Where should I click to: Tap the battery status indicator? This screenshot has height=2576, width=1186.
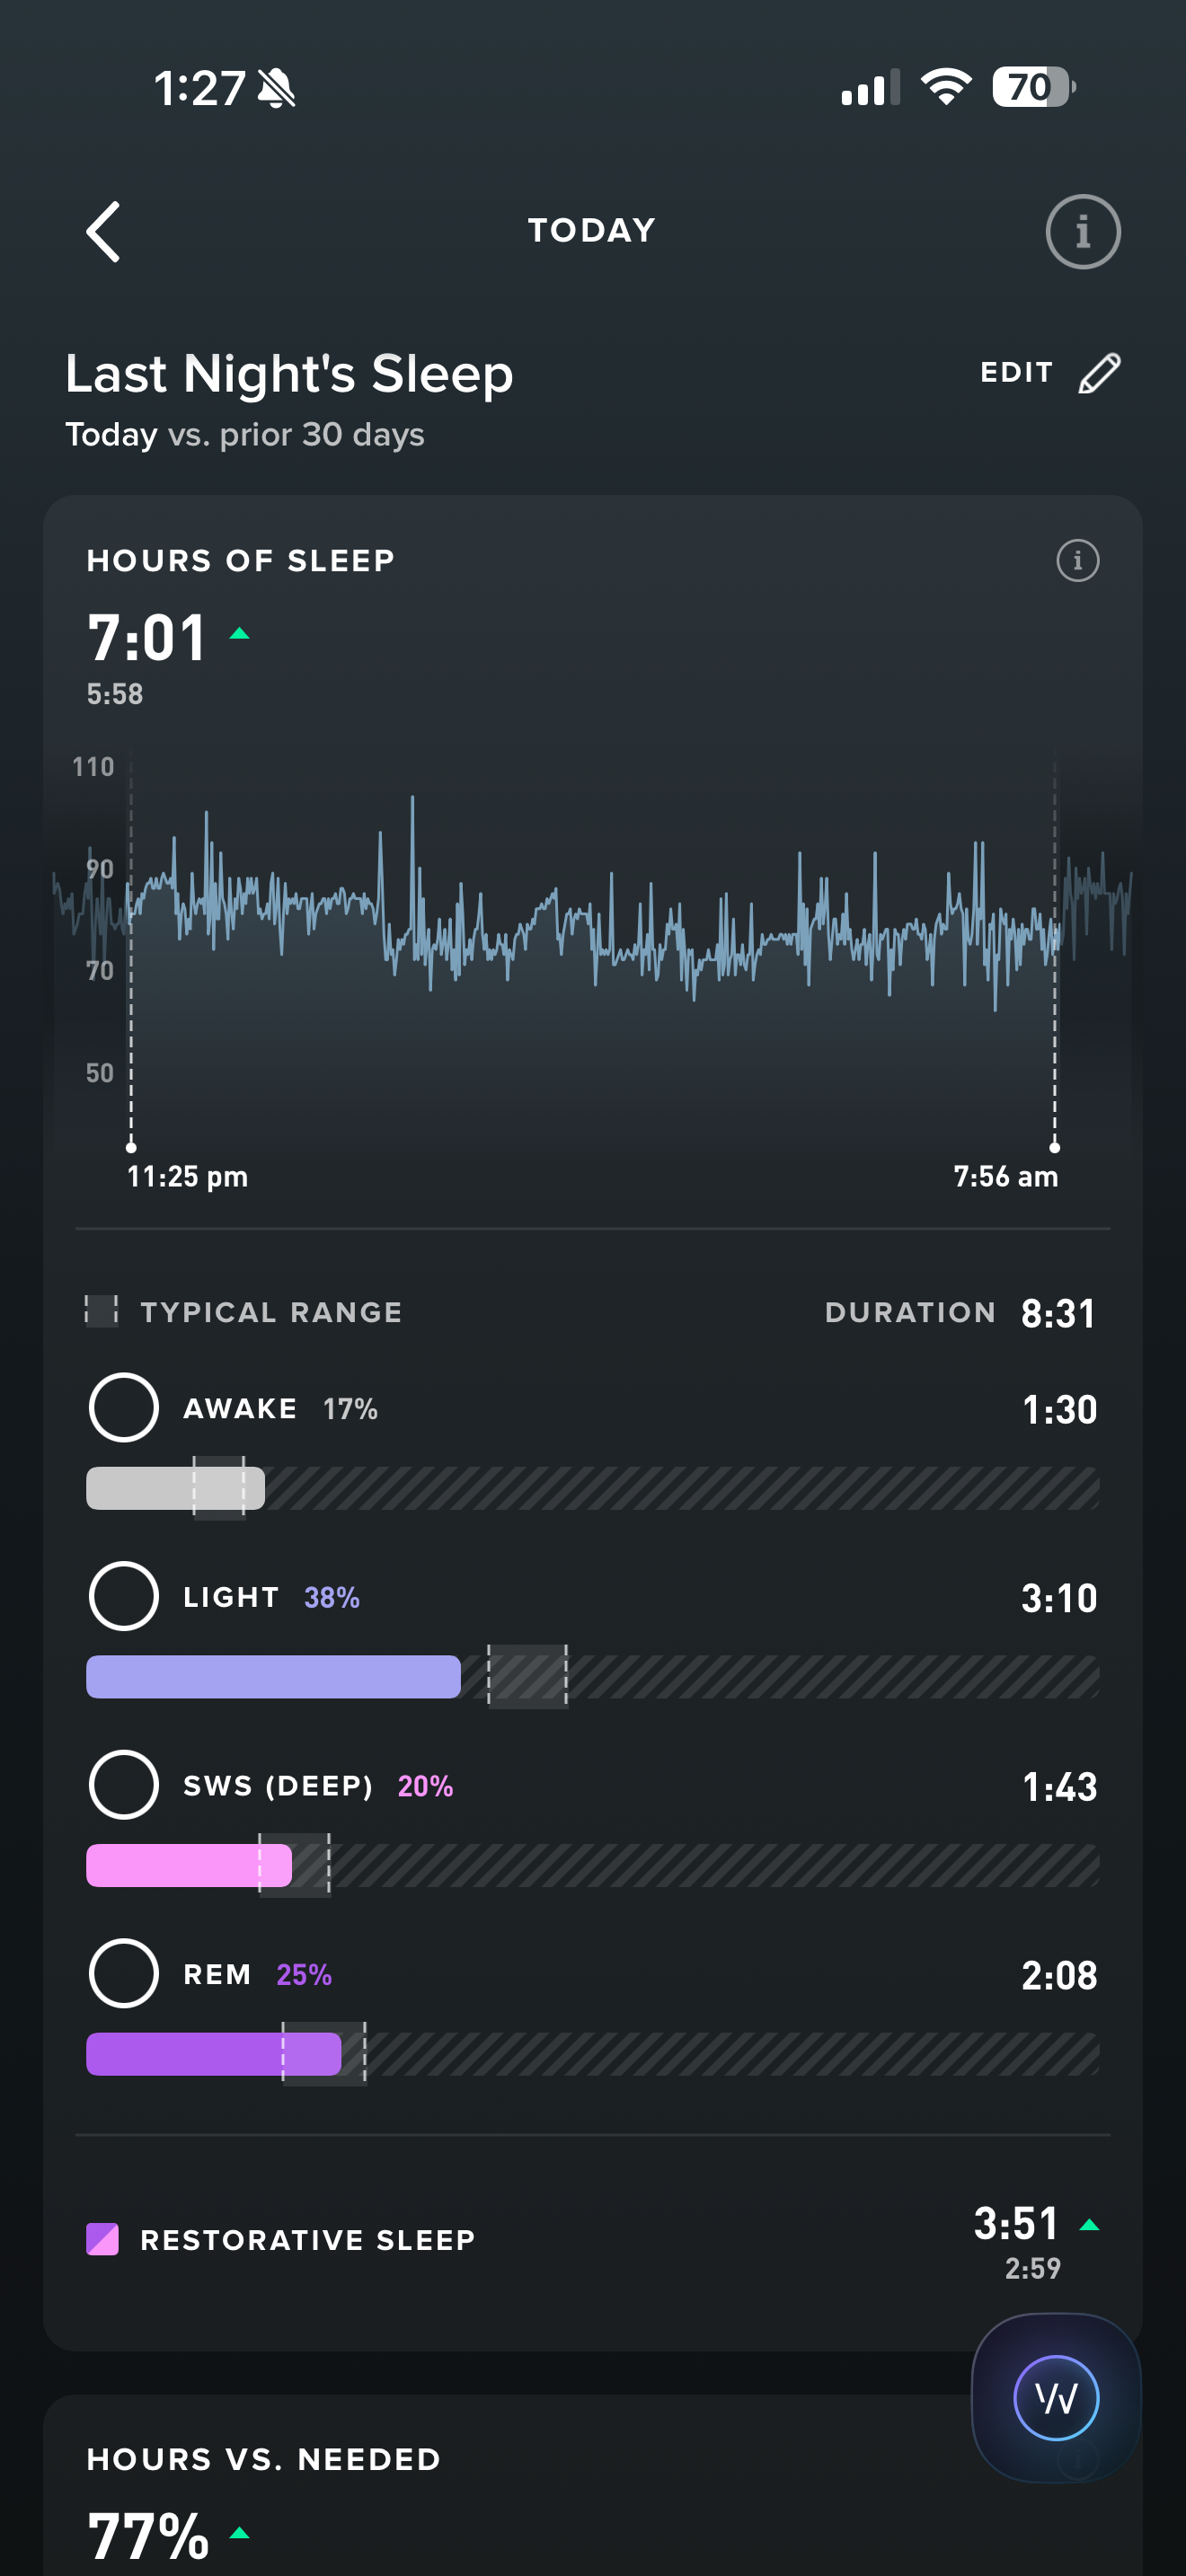(x=1032, y=88)
